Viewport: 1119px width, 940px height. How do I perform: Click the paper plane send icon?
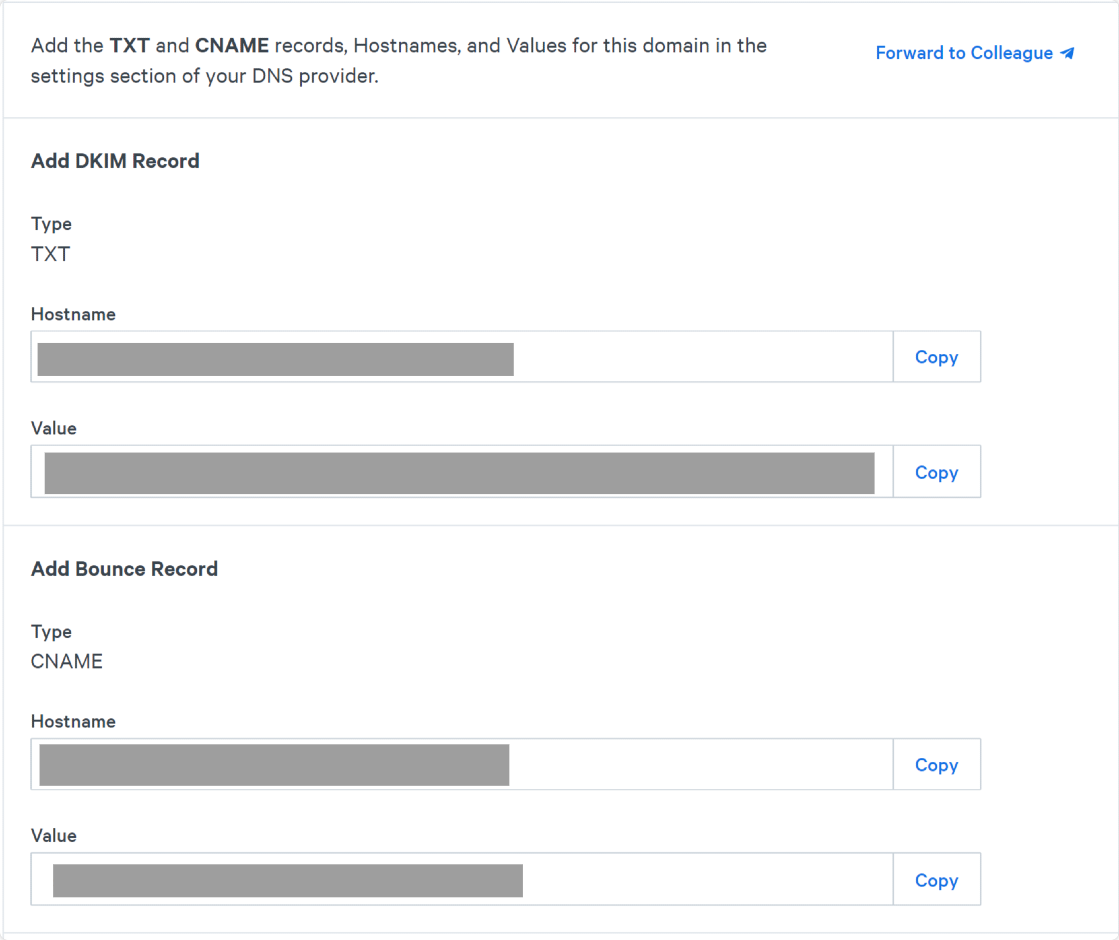pos(1067,52)
